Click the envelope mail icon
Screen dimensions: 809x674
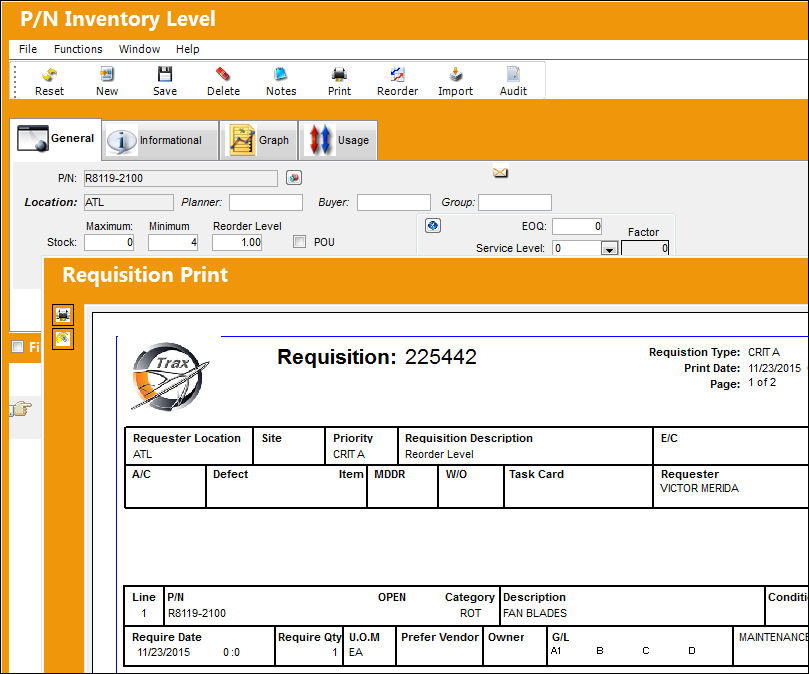[500, 172]
